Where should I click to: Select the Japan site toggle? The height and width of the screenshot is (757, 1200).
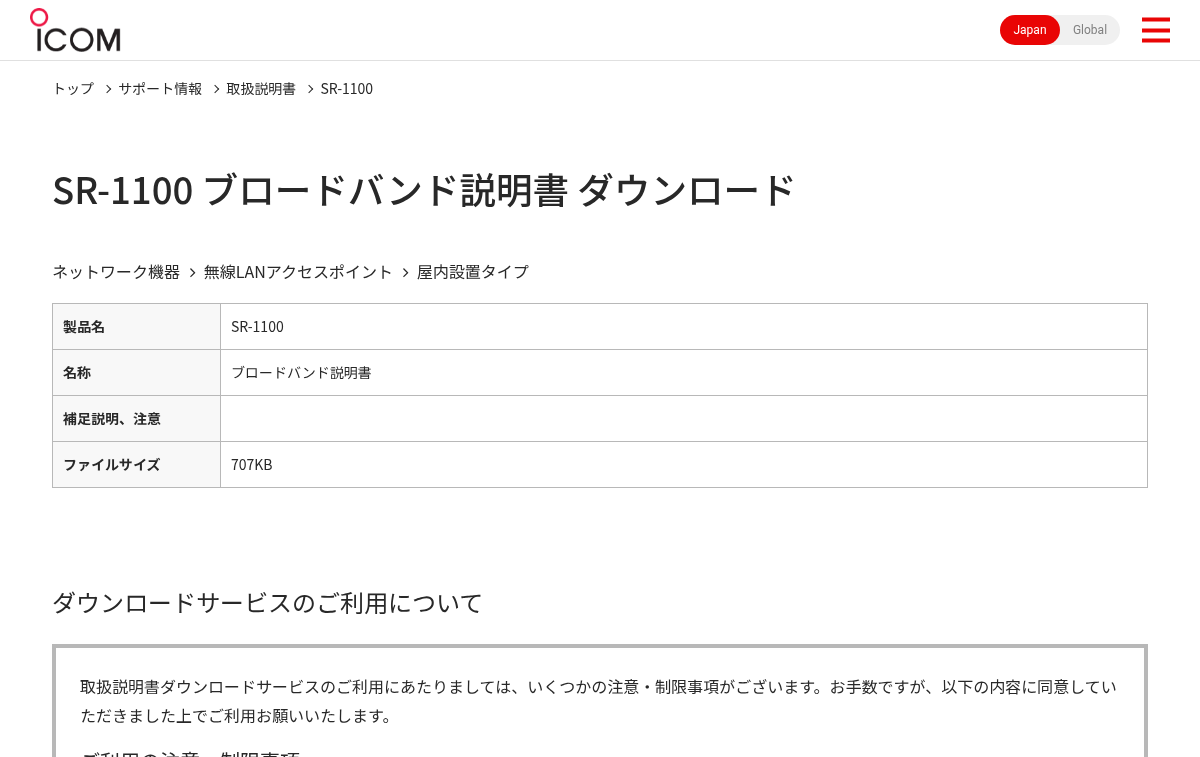coord(1030,30)
